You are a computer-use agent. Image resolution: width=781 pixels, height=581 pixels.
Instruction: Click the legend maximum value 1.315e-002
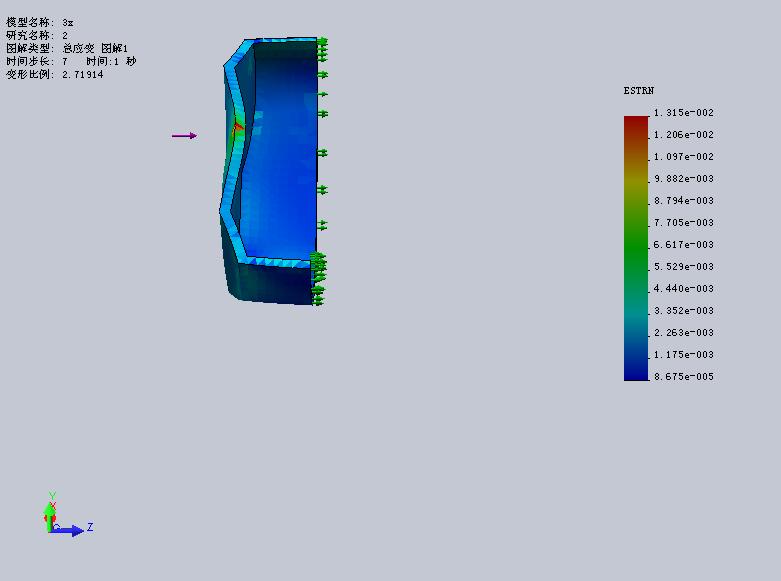[x=683, y=113]
